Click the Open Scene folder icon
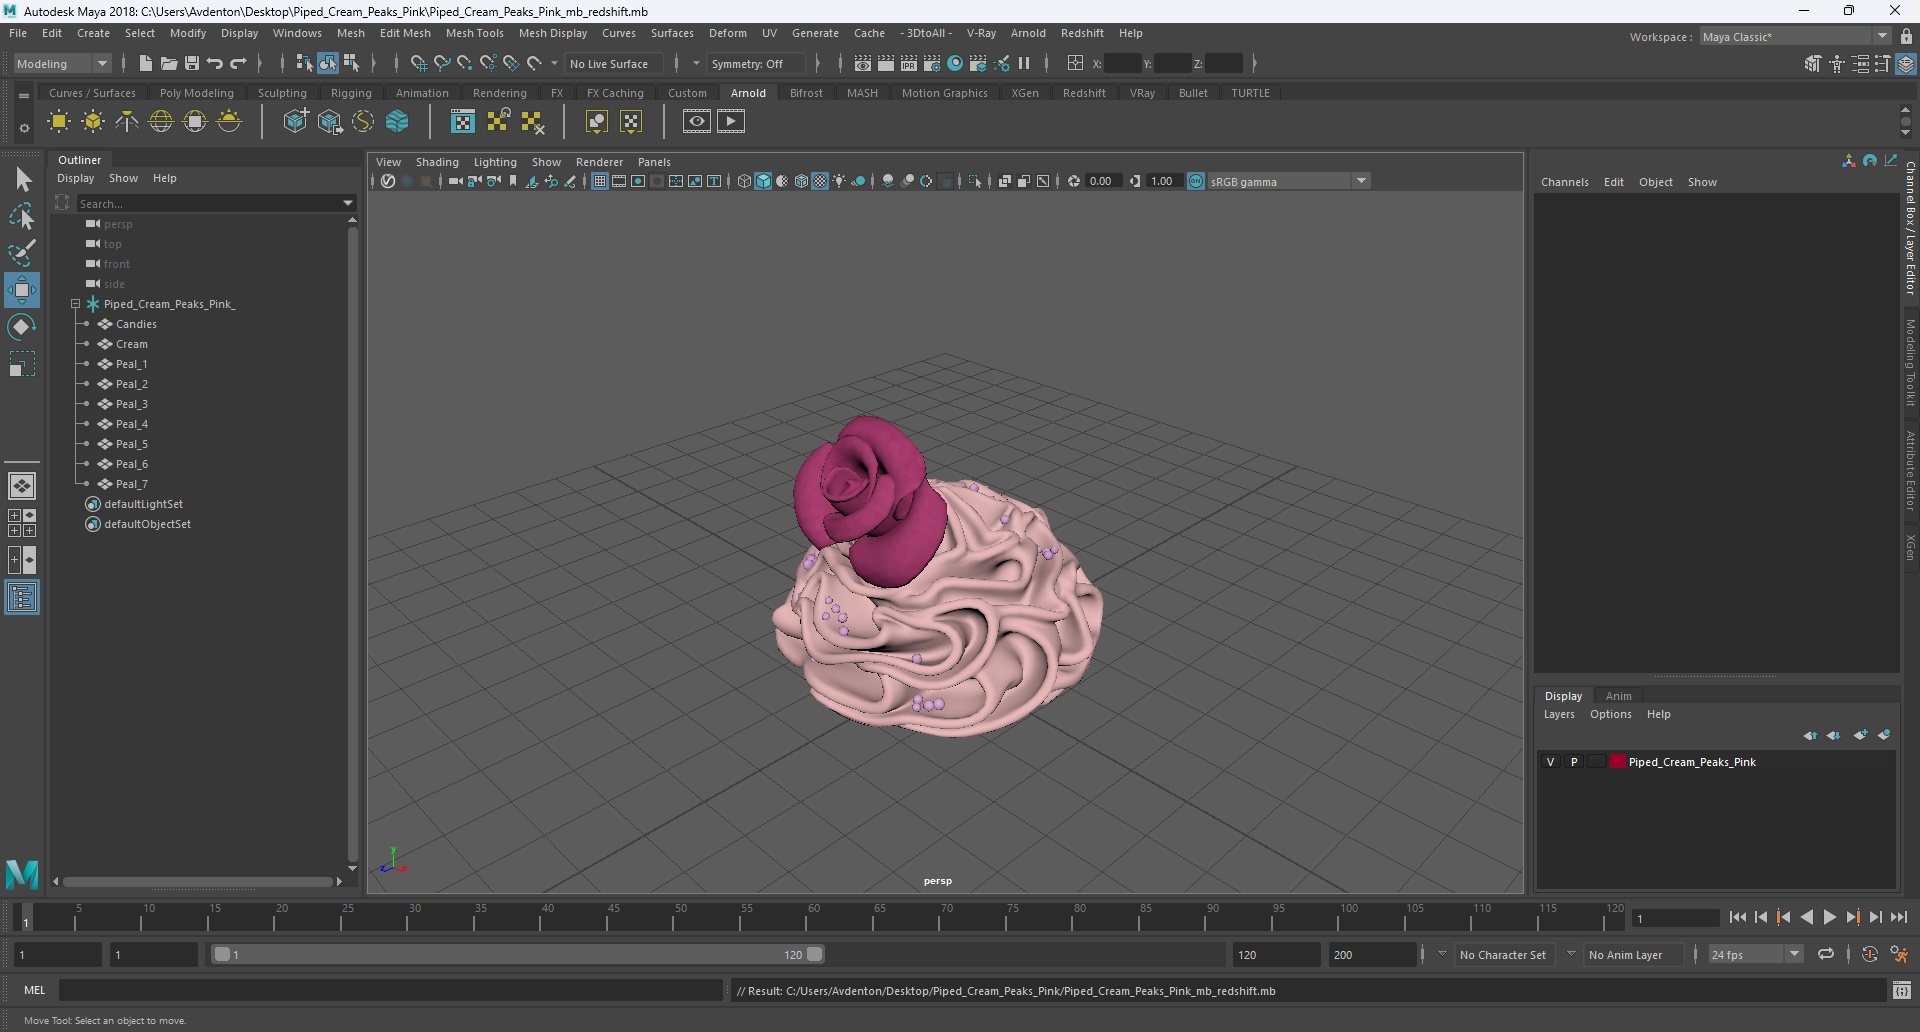Screen dimensions: 1920x1032 pyautogui.click(x=169, y=63)
